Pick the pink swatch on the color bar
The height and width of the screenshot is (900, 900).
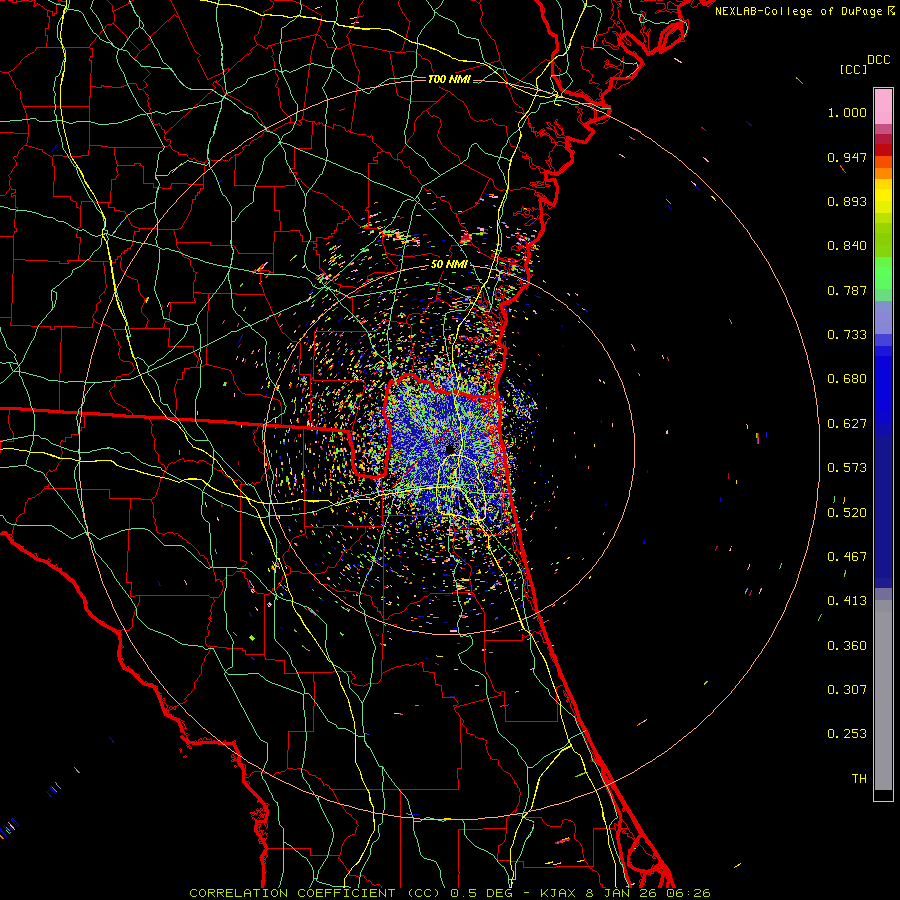(883, 106)
